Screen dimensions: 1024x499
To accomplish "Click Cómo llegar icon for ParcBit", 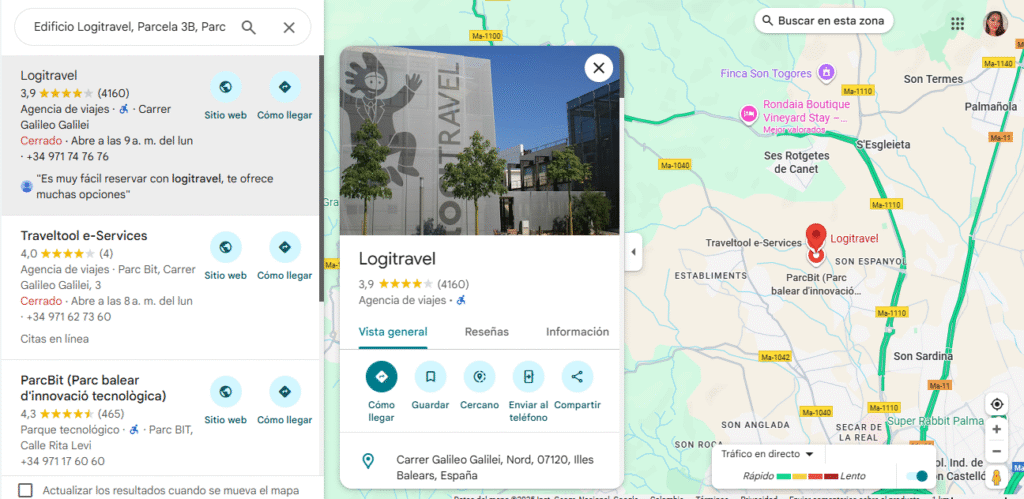I will coord(285,392).
